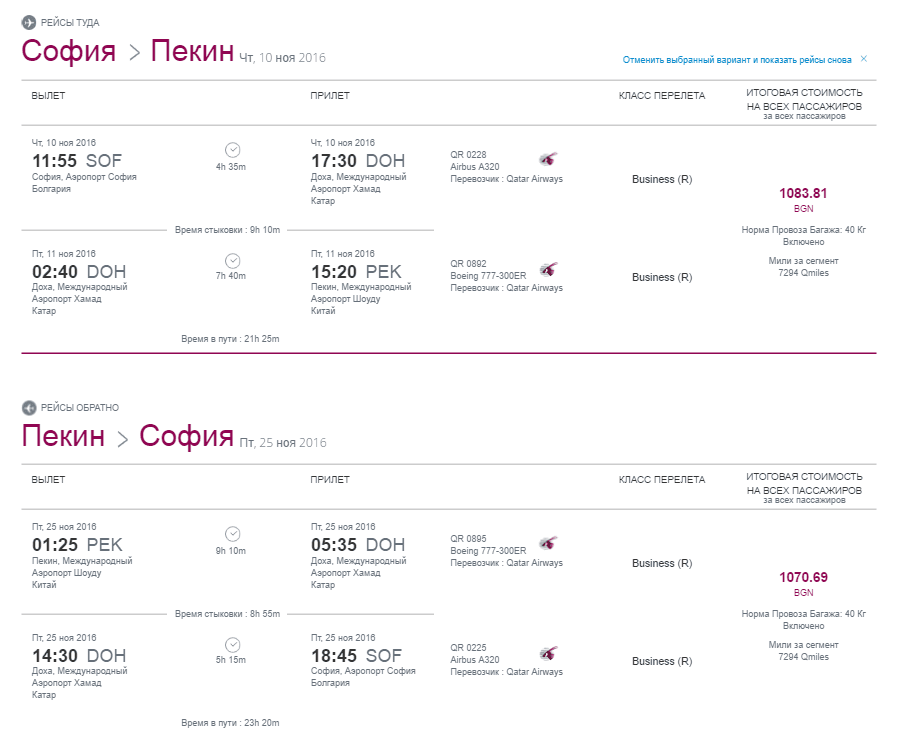Image resolution: width=897 pixels, height=733 pixels.
Task: Click Qatar Airways logo next to QR 0892
Action: click(x=548, y=268)
